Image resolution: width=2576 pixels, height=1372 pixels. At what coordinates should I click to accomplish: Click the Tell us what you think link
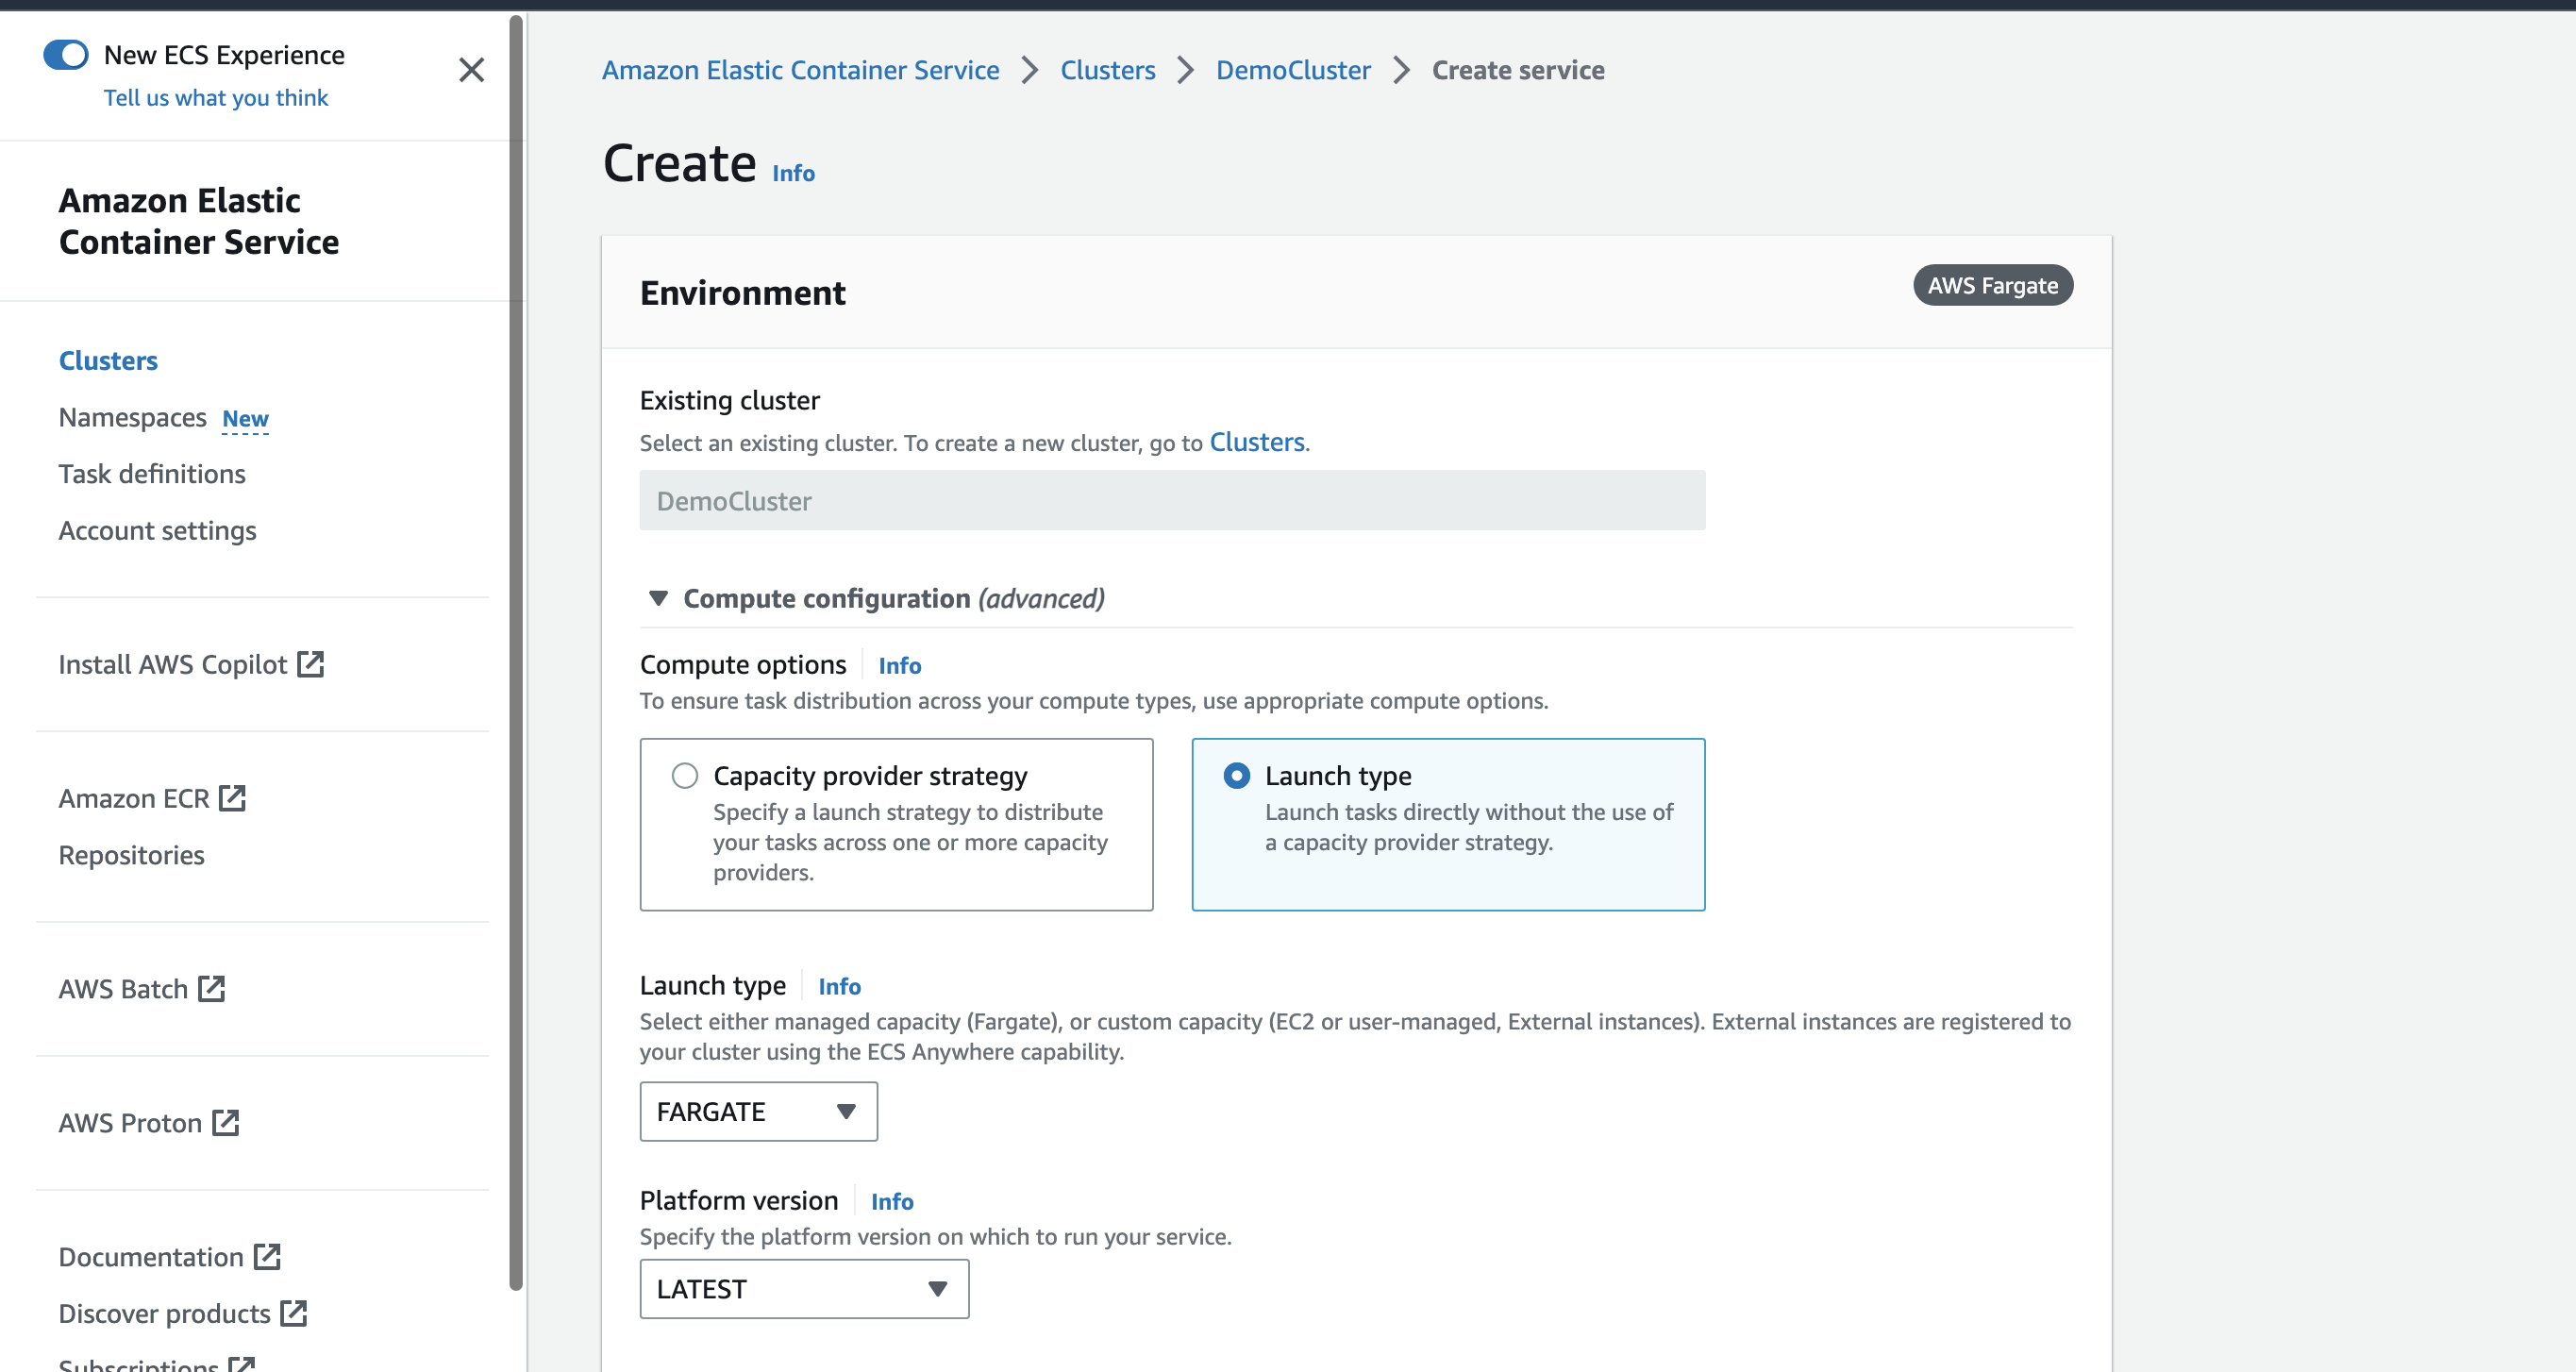[215, 98]
